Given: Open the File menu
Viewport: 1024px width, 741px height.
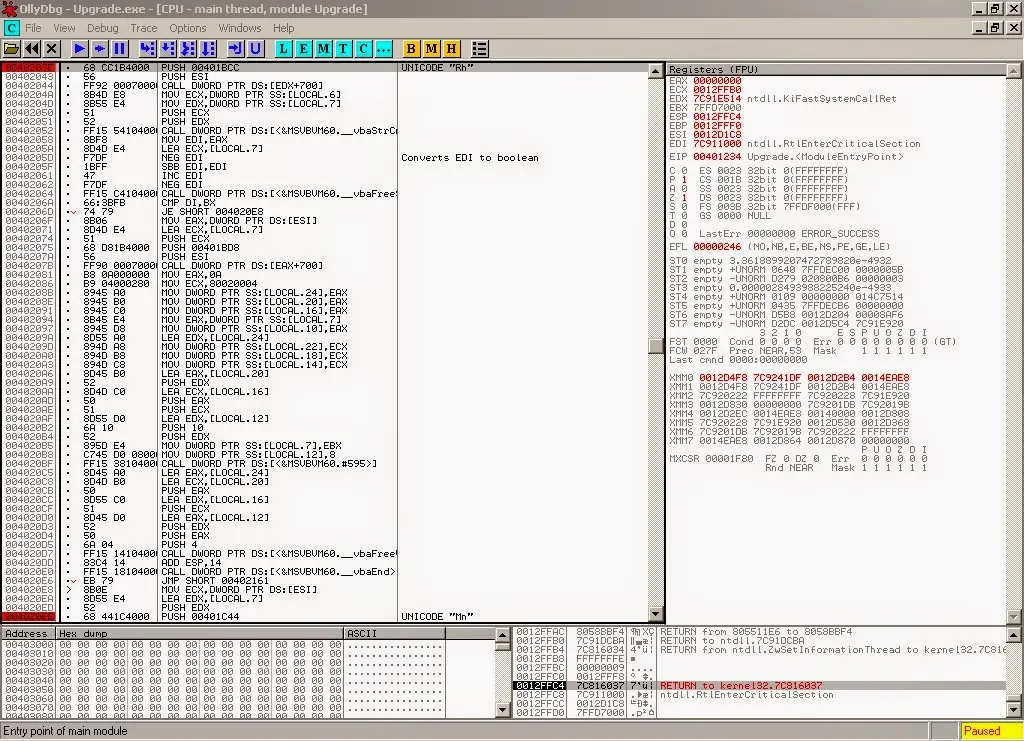Looking at the screenshot, I should [33, 28].
